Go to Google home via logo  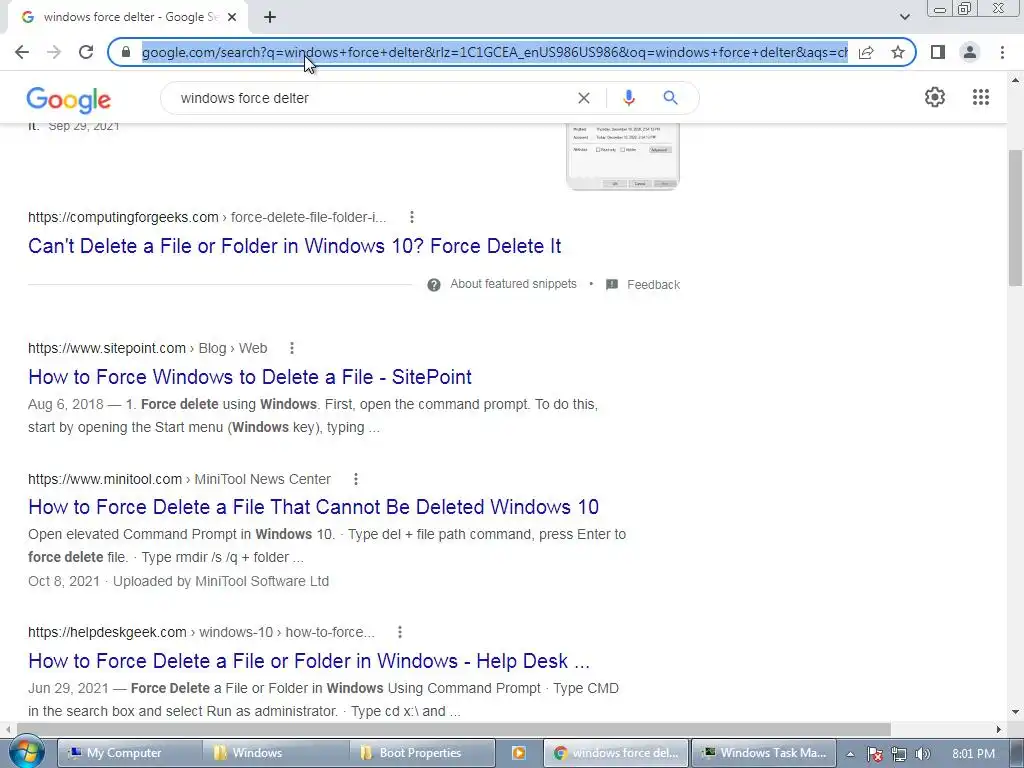point(69,100)
